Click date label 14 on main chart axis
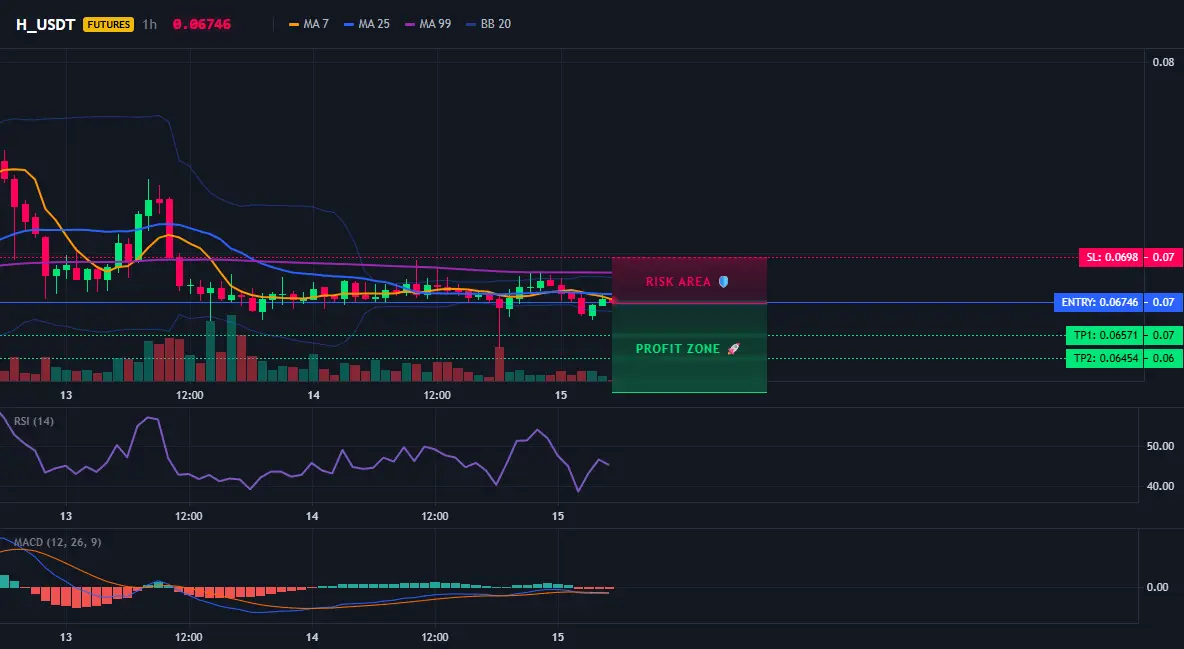This screenshot has height=649, width=1184. (313, 395)
